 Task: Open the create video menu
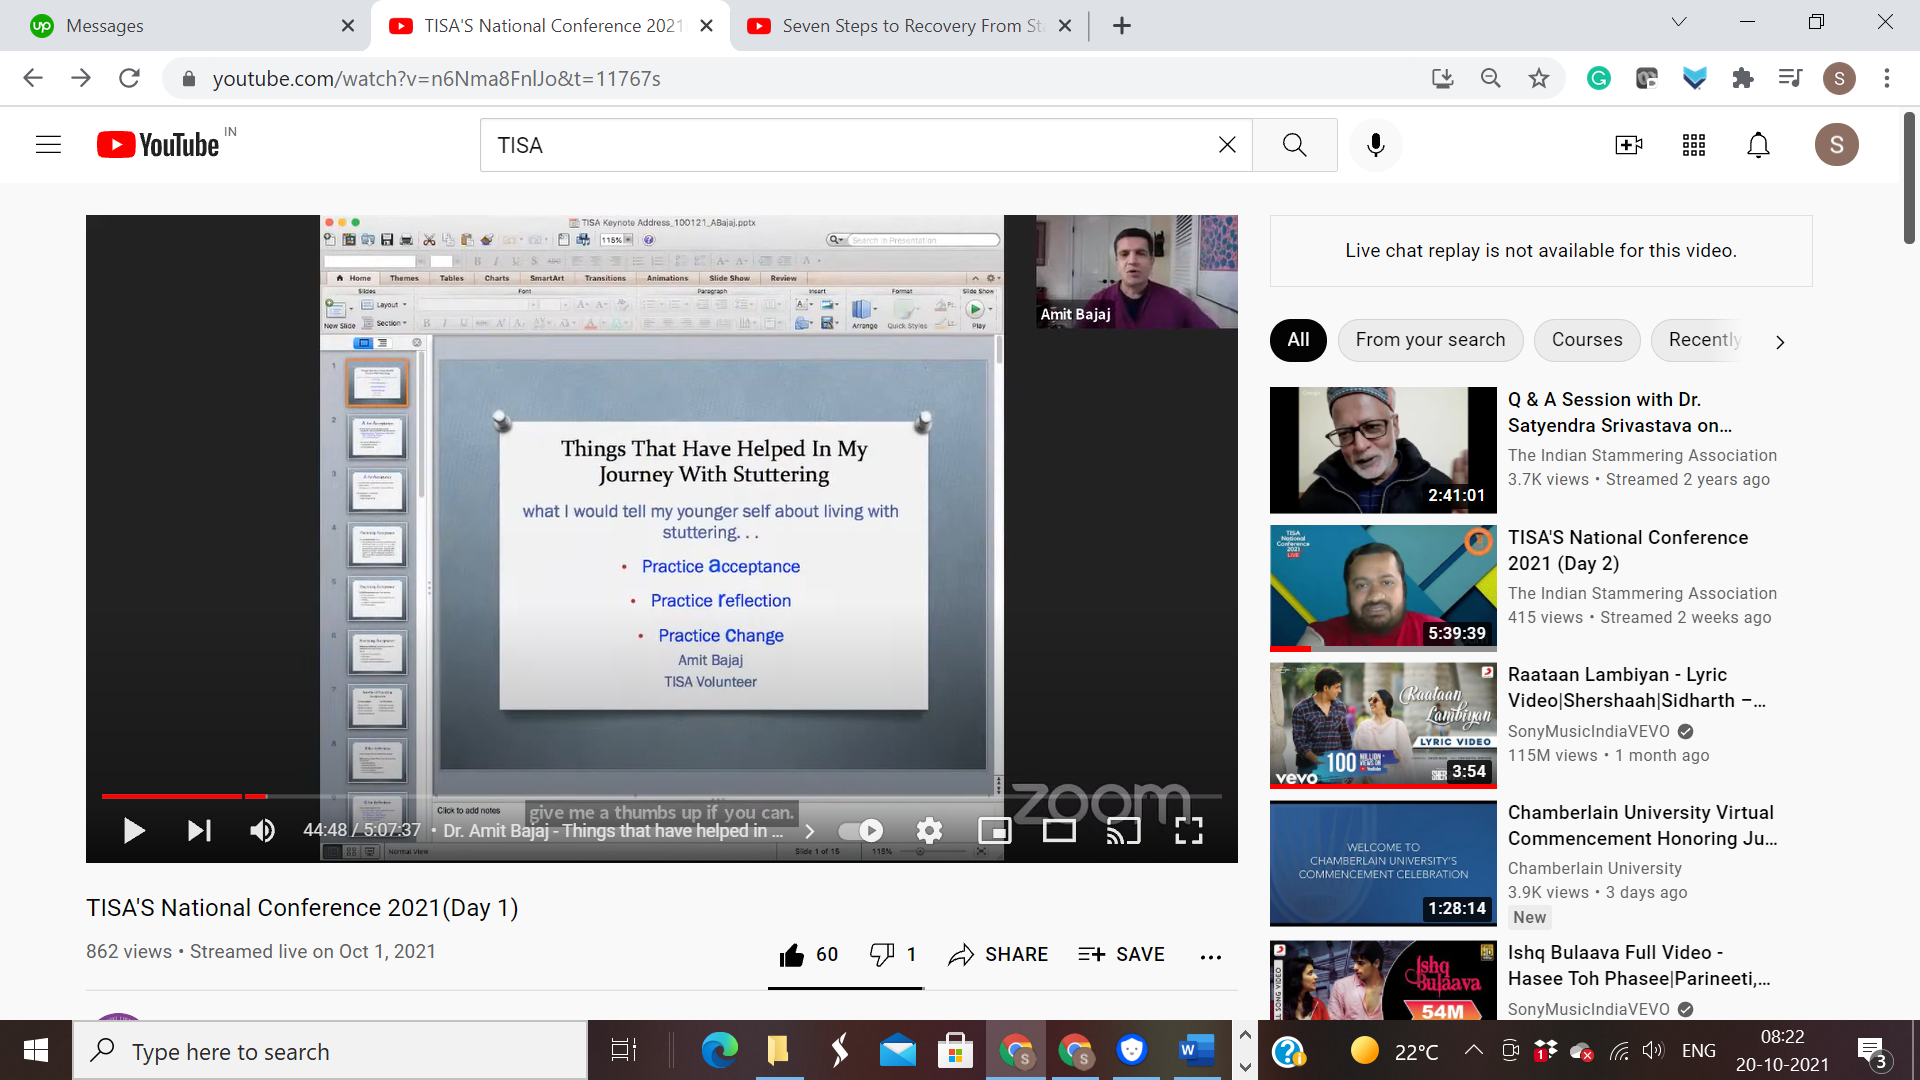coord(1629,145)
